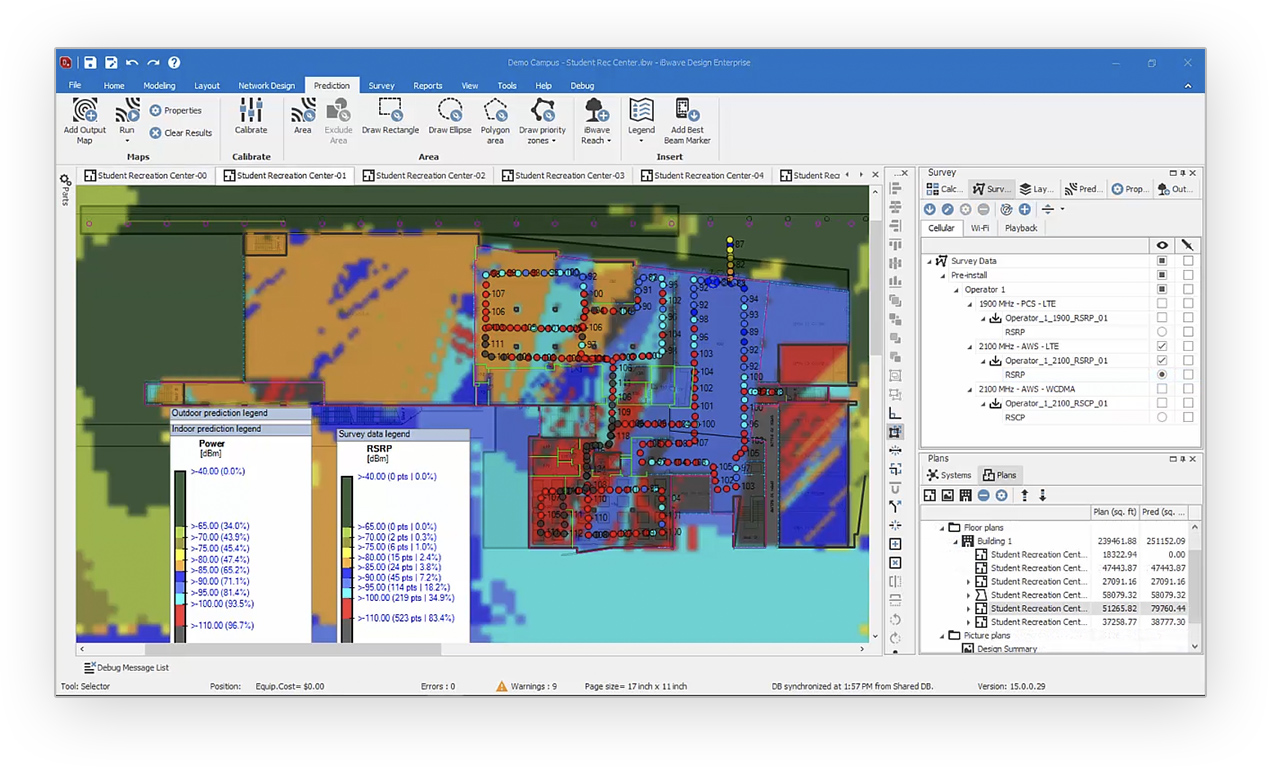The width and height of the screenshot is (1269, 767).
Task: Select the Polygon area tool
Action: click(x=495, y=121)
